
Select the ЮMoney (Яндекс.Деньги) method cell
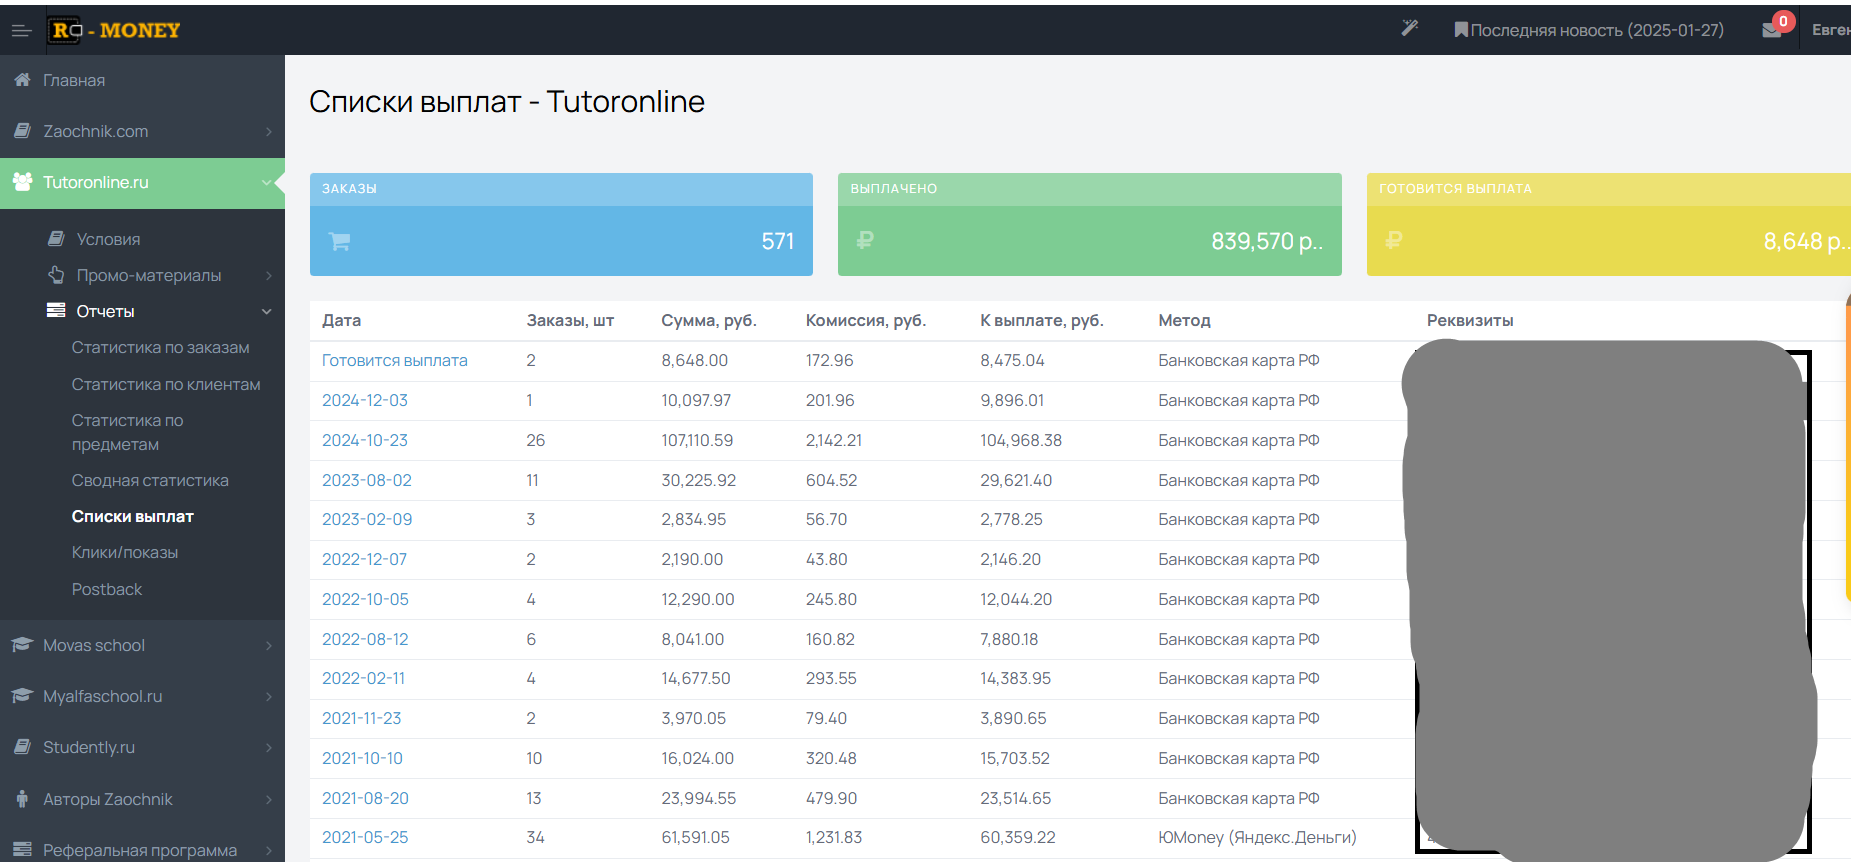(1258, 837)
